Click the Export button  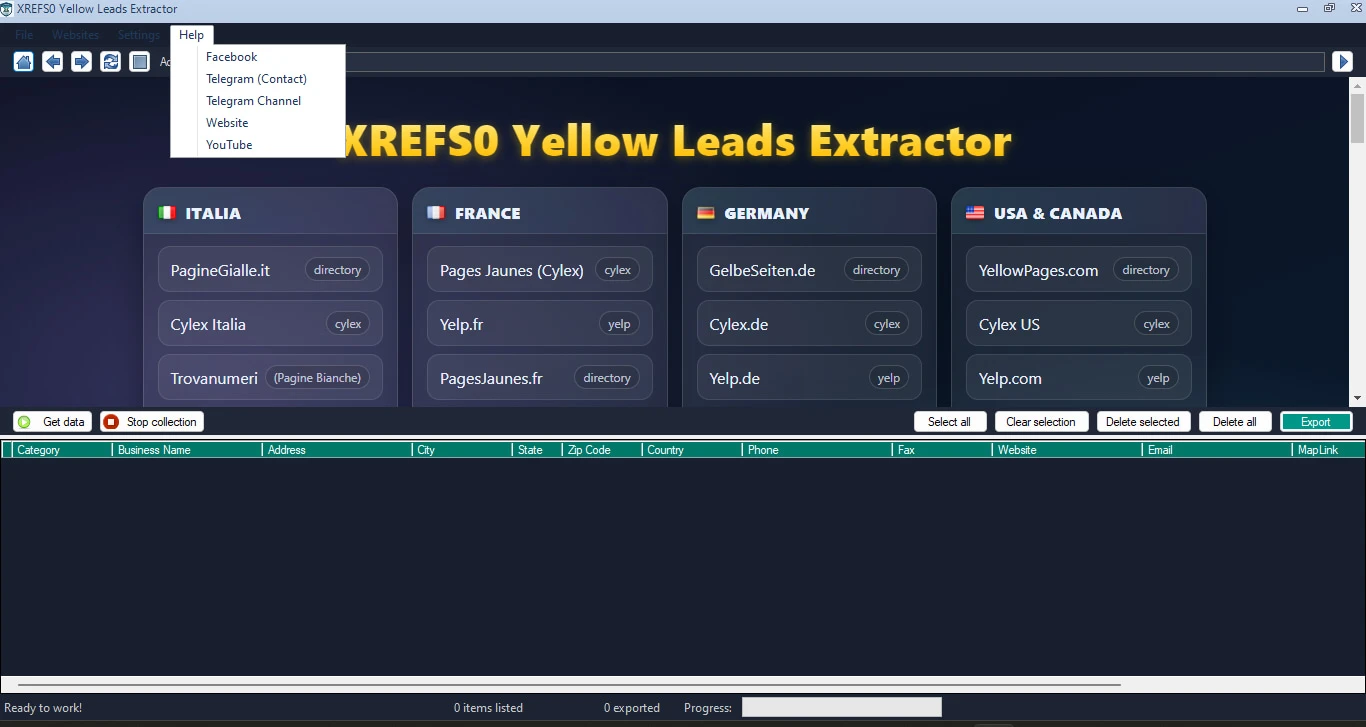click(1316, 422)
